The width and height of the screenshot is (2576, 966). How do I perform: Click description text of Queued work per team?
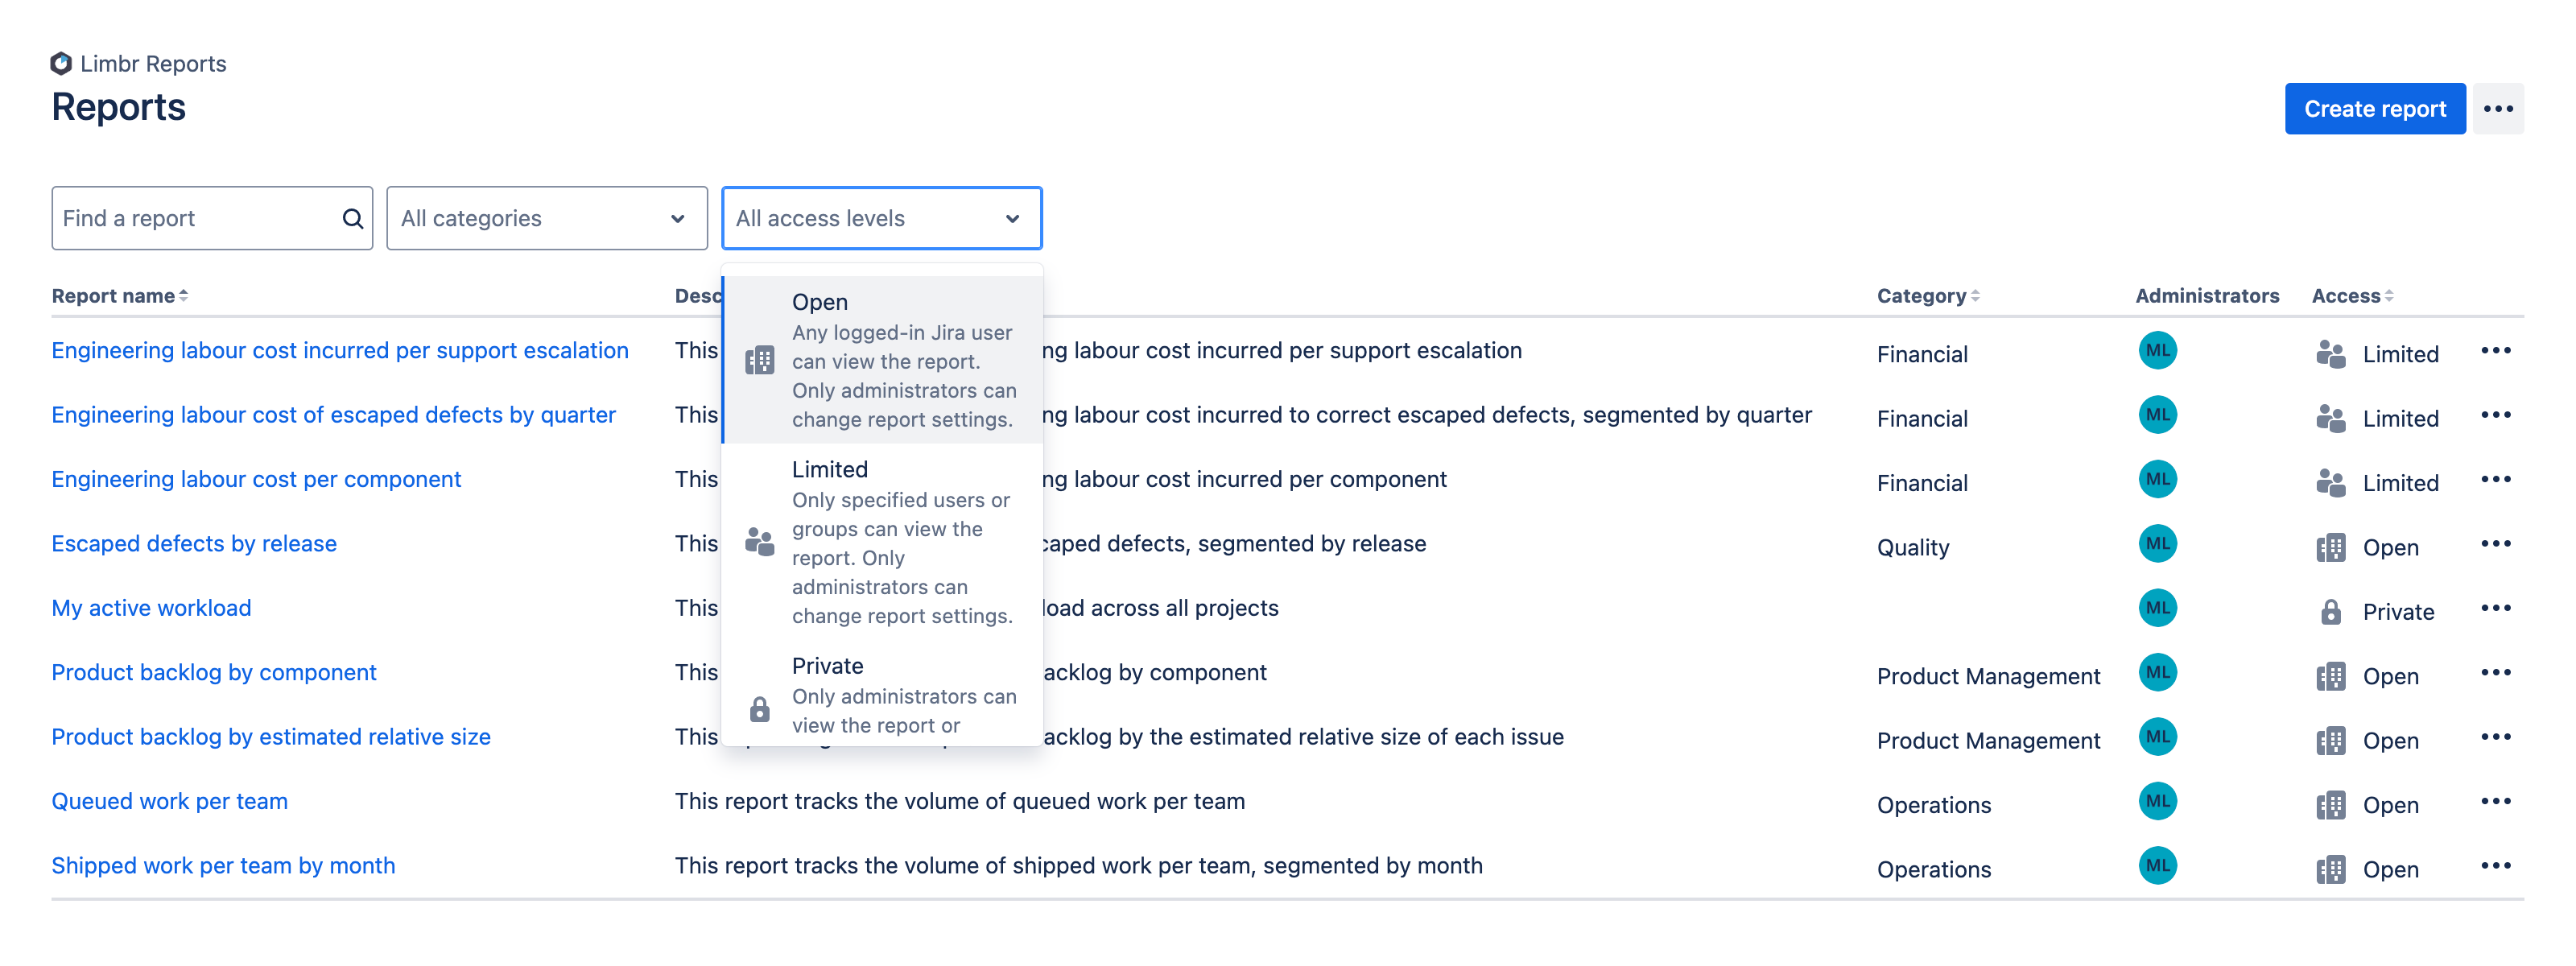pyautogui.click(x=959, y=801)
